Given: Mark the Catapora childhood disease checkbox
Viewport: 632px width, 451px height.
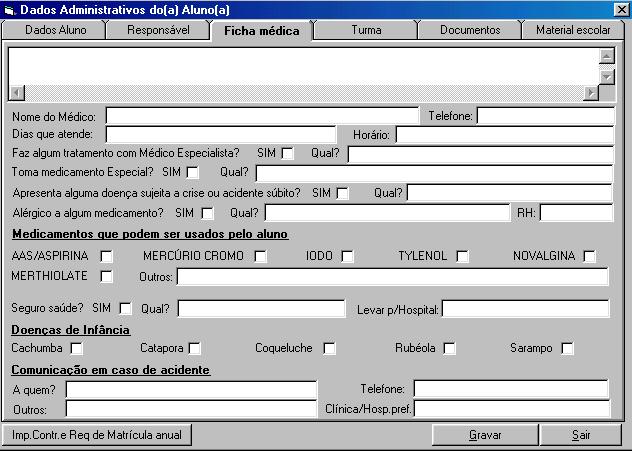Looking at the screenshot, I should [195, 348].
